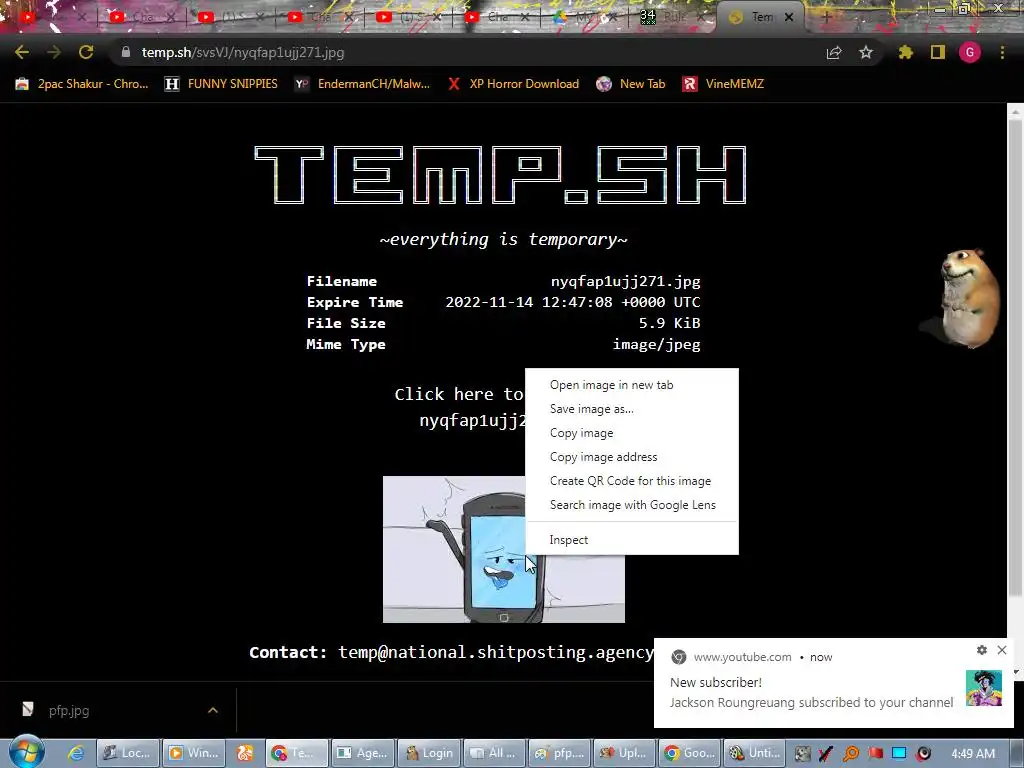The image size is (1024, 768).
Task: View site info via the padlock icon
Action: pyautogui.click(x=125, y=52)
